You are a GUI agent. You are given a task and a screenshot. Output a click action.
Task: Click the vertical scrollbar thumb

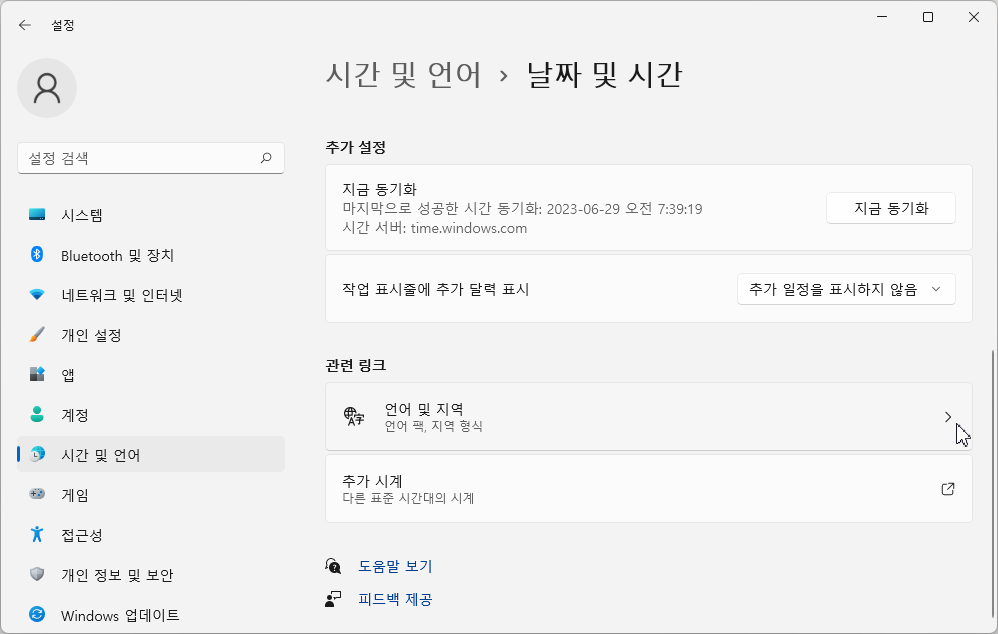(993, 485)
